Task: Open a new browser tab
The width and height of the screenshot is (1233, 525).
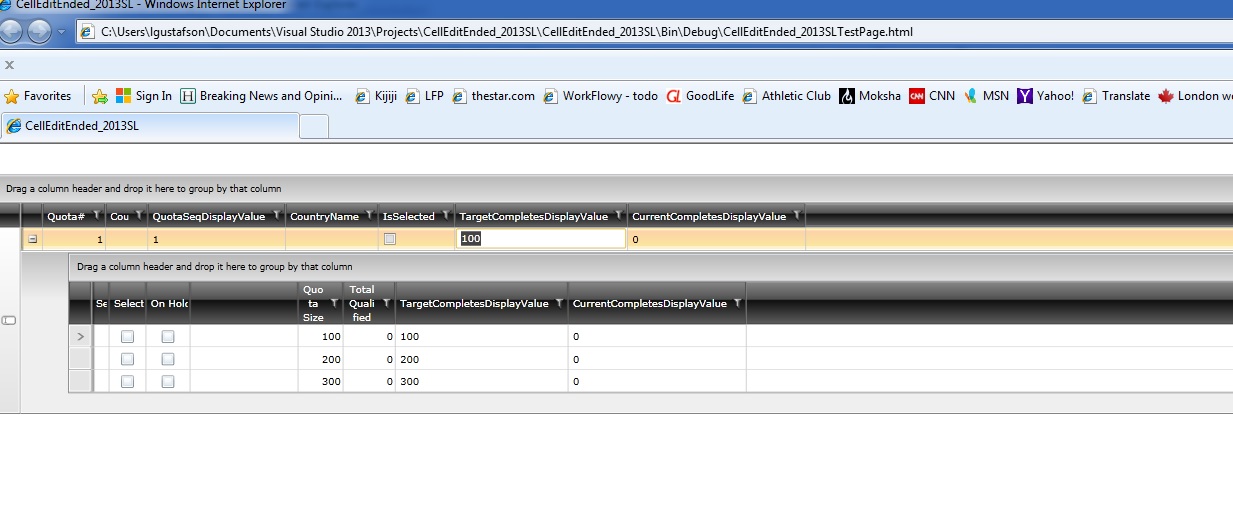Action: (314, 127)
